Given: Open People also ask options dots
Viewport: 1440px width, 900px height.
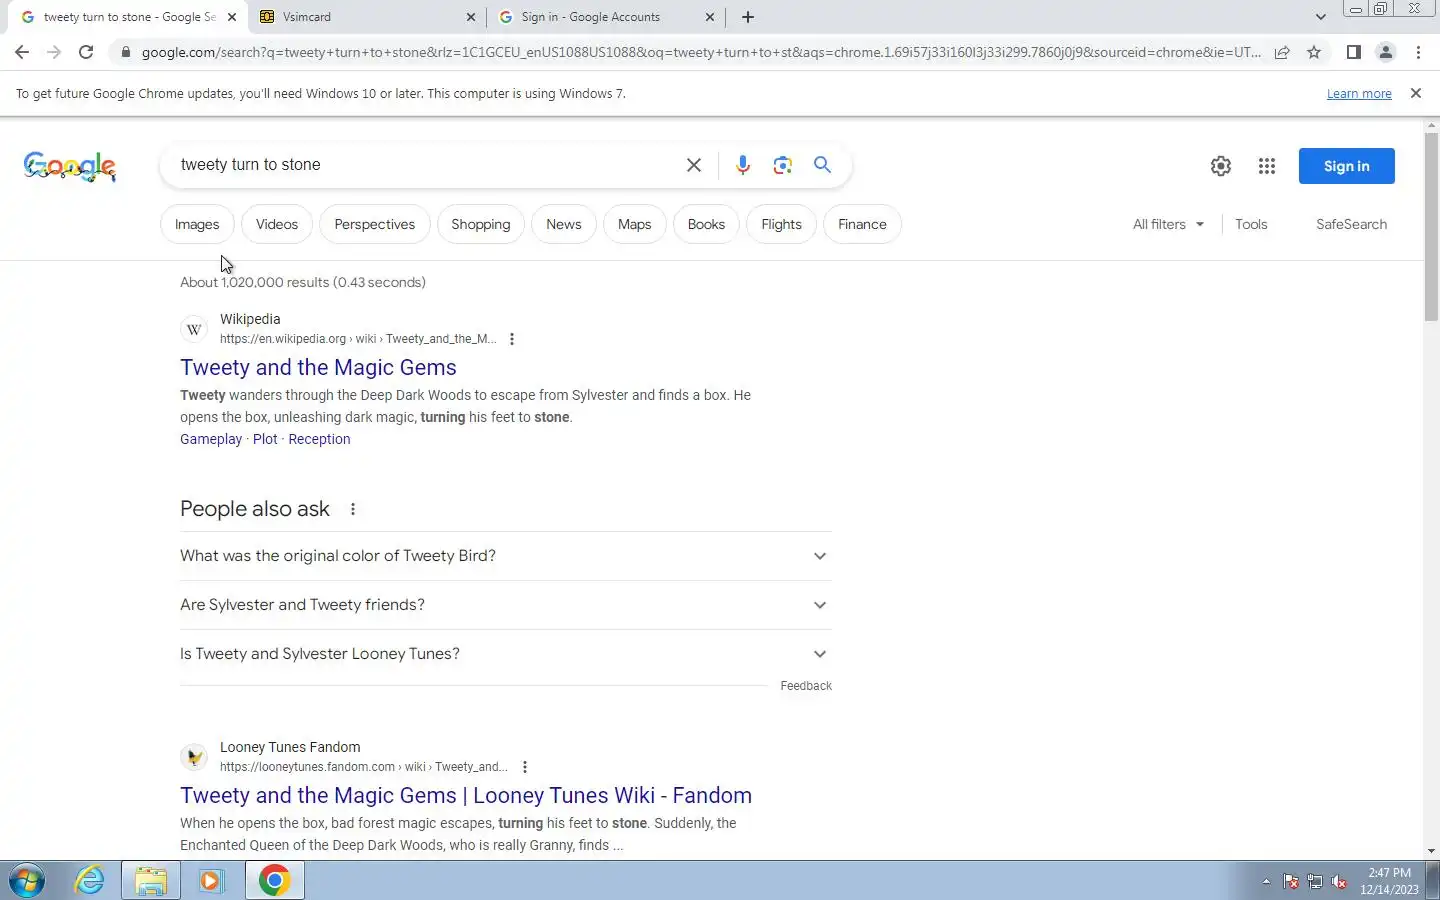Looking at the screenshot, I should click(x=353, y=509).
